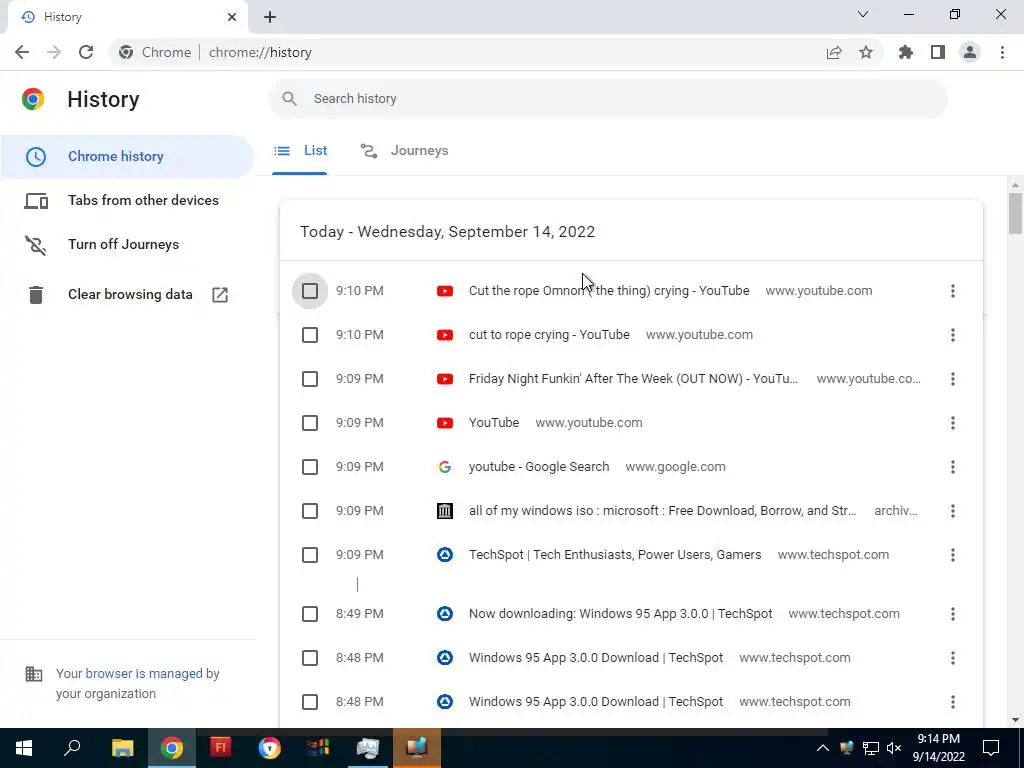Image resolution: width=1024 pixels, height=768 pixels.
Task: Open the cut to rope crying - YouTube link
Action: (x=549, y=335)
